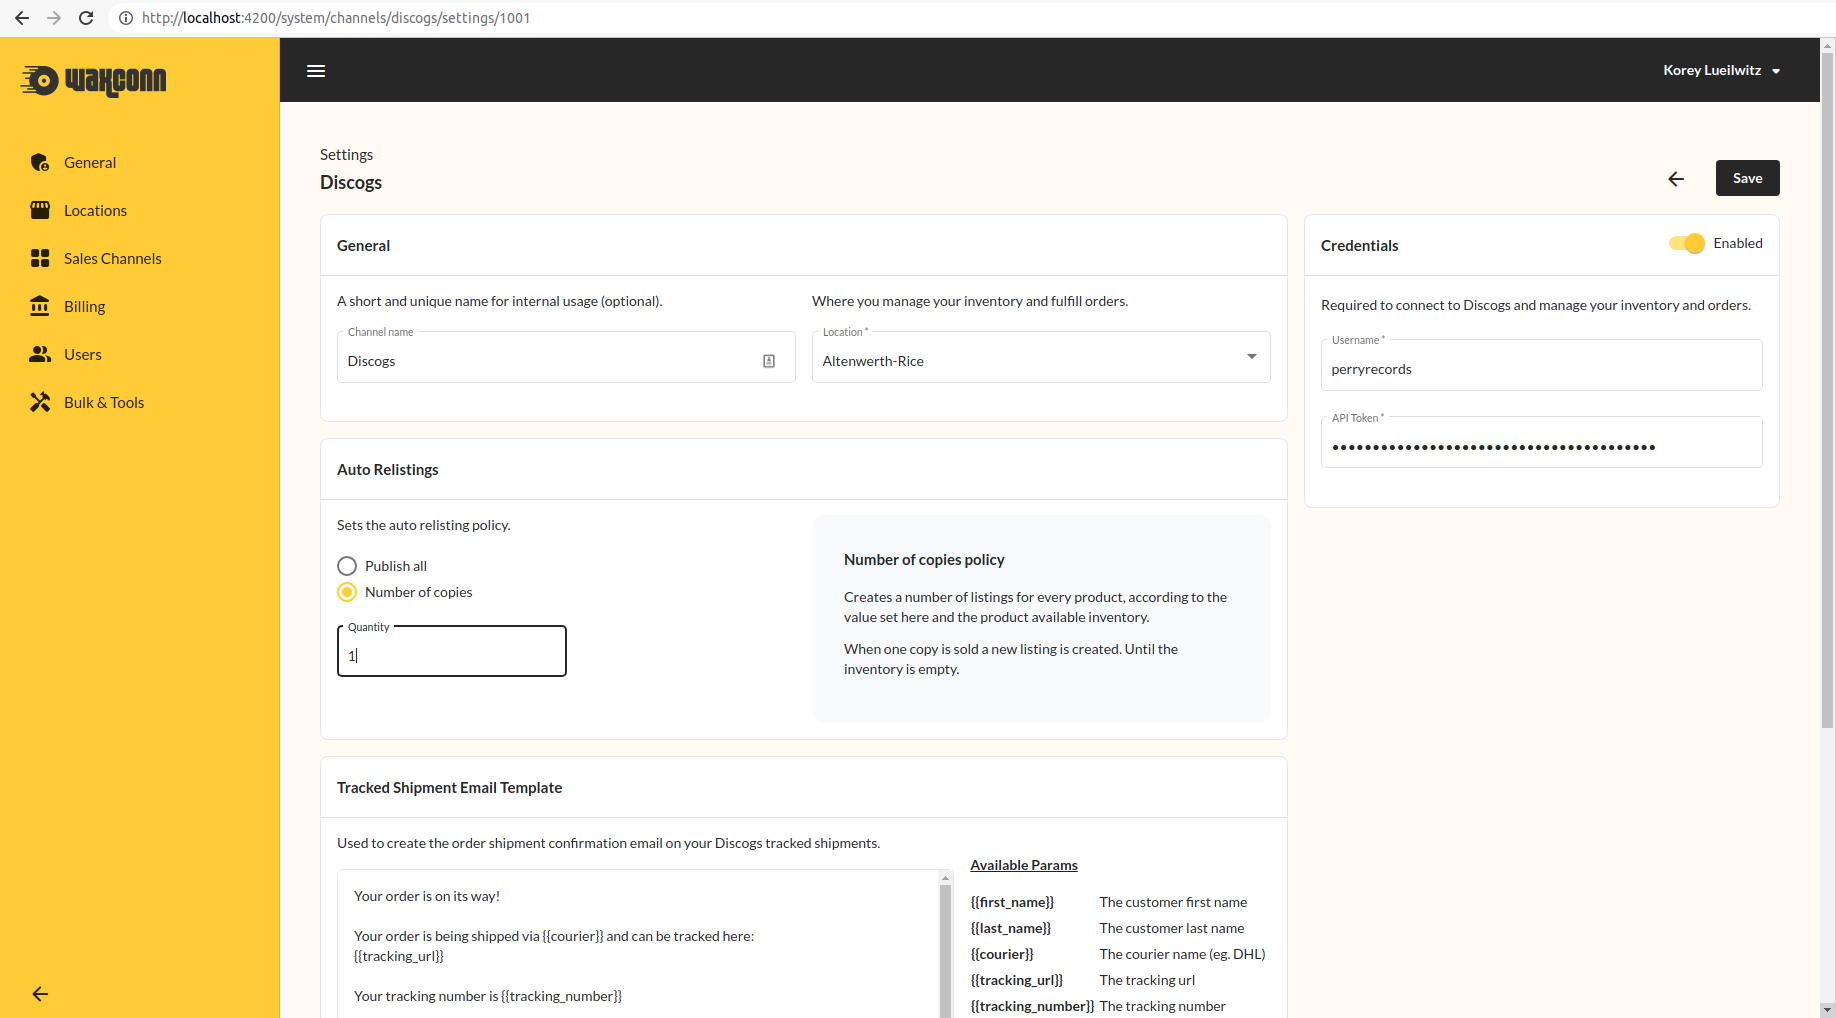Open the Location dropdown
Viewport: 1836px width, 1018px height.
1041,358
